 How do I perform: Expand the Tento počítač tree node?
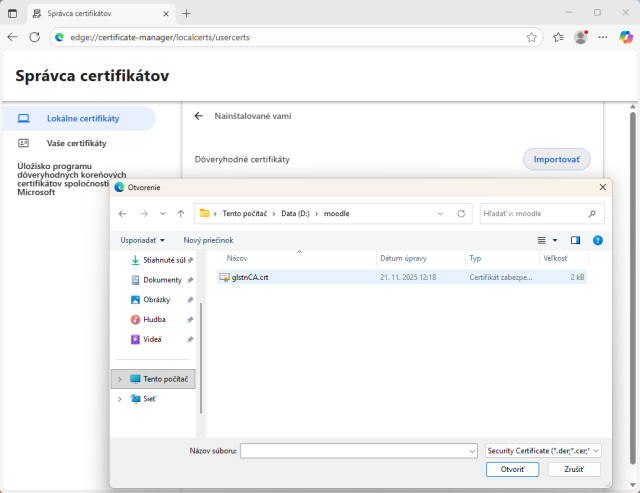[120, 379]
